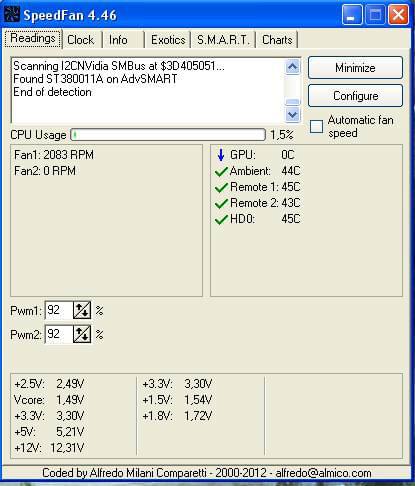Click the log scrollbar thumb
This screenshot has width=415, height=486.
tap(292, 102)
